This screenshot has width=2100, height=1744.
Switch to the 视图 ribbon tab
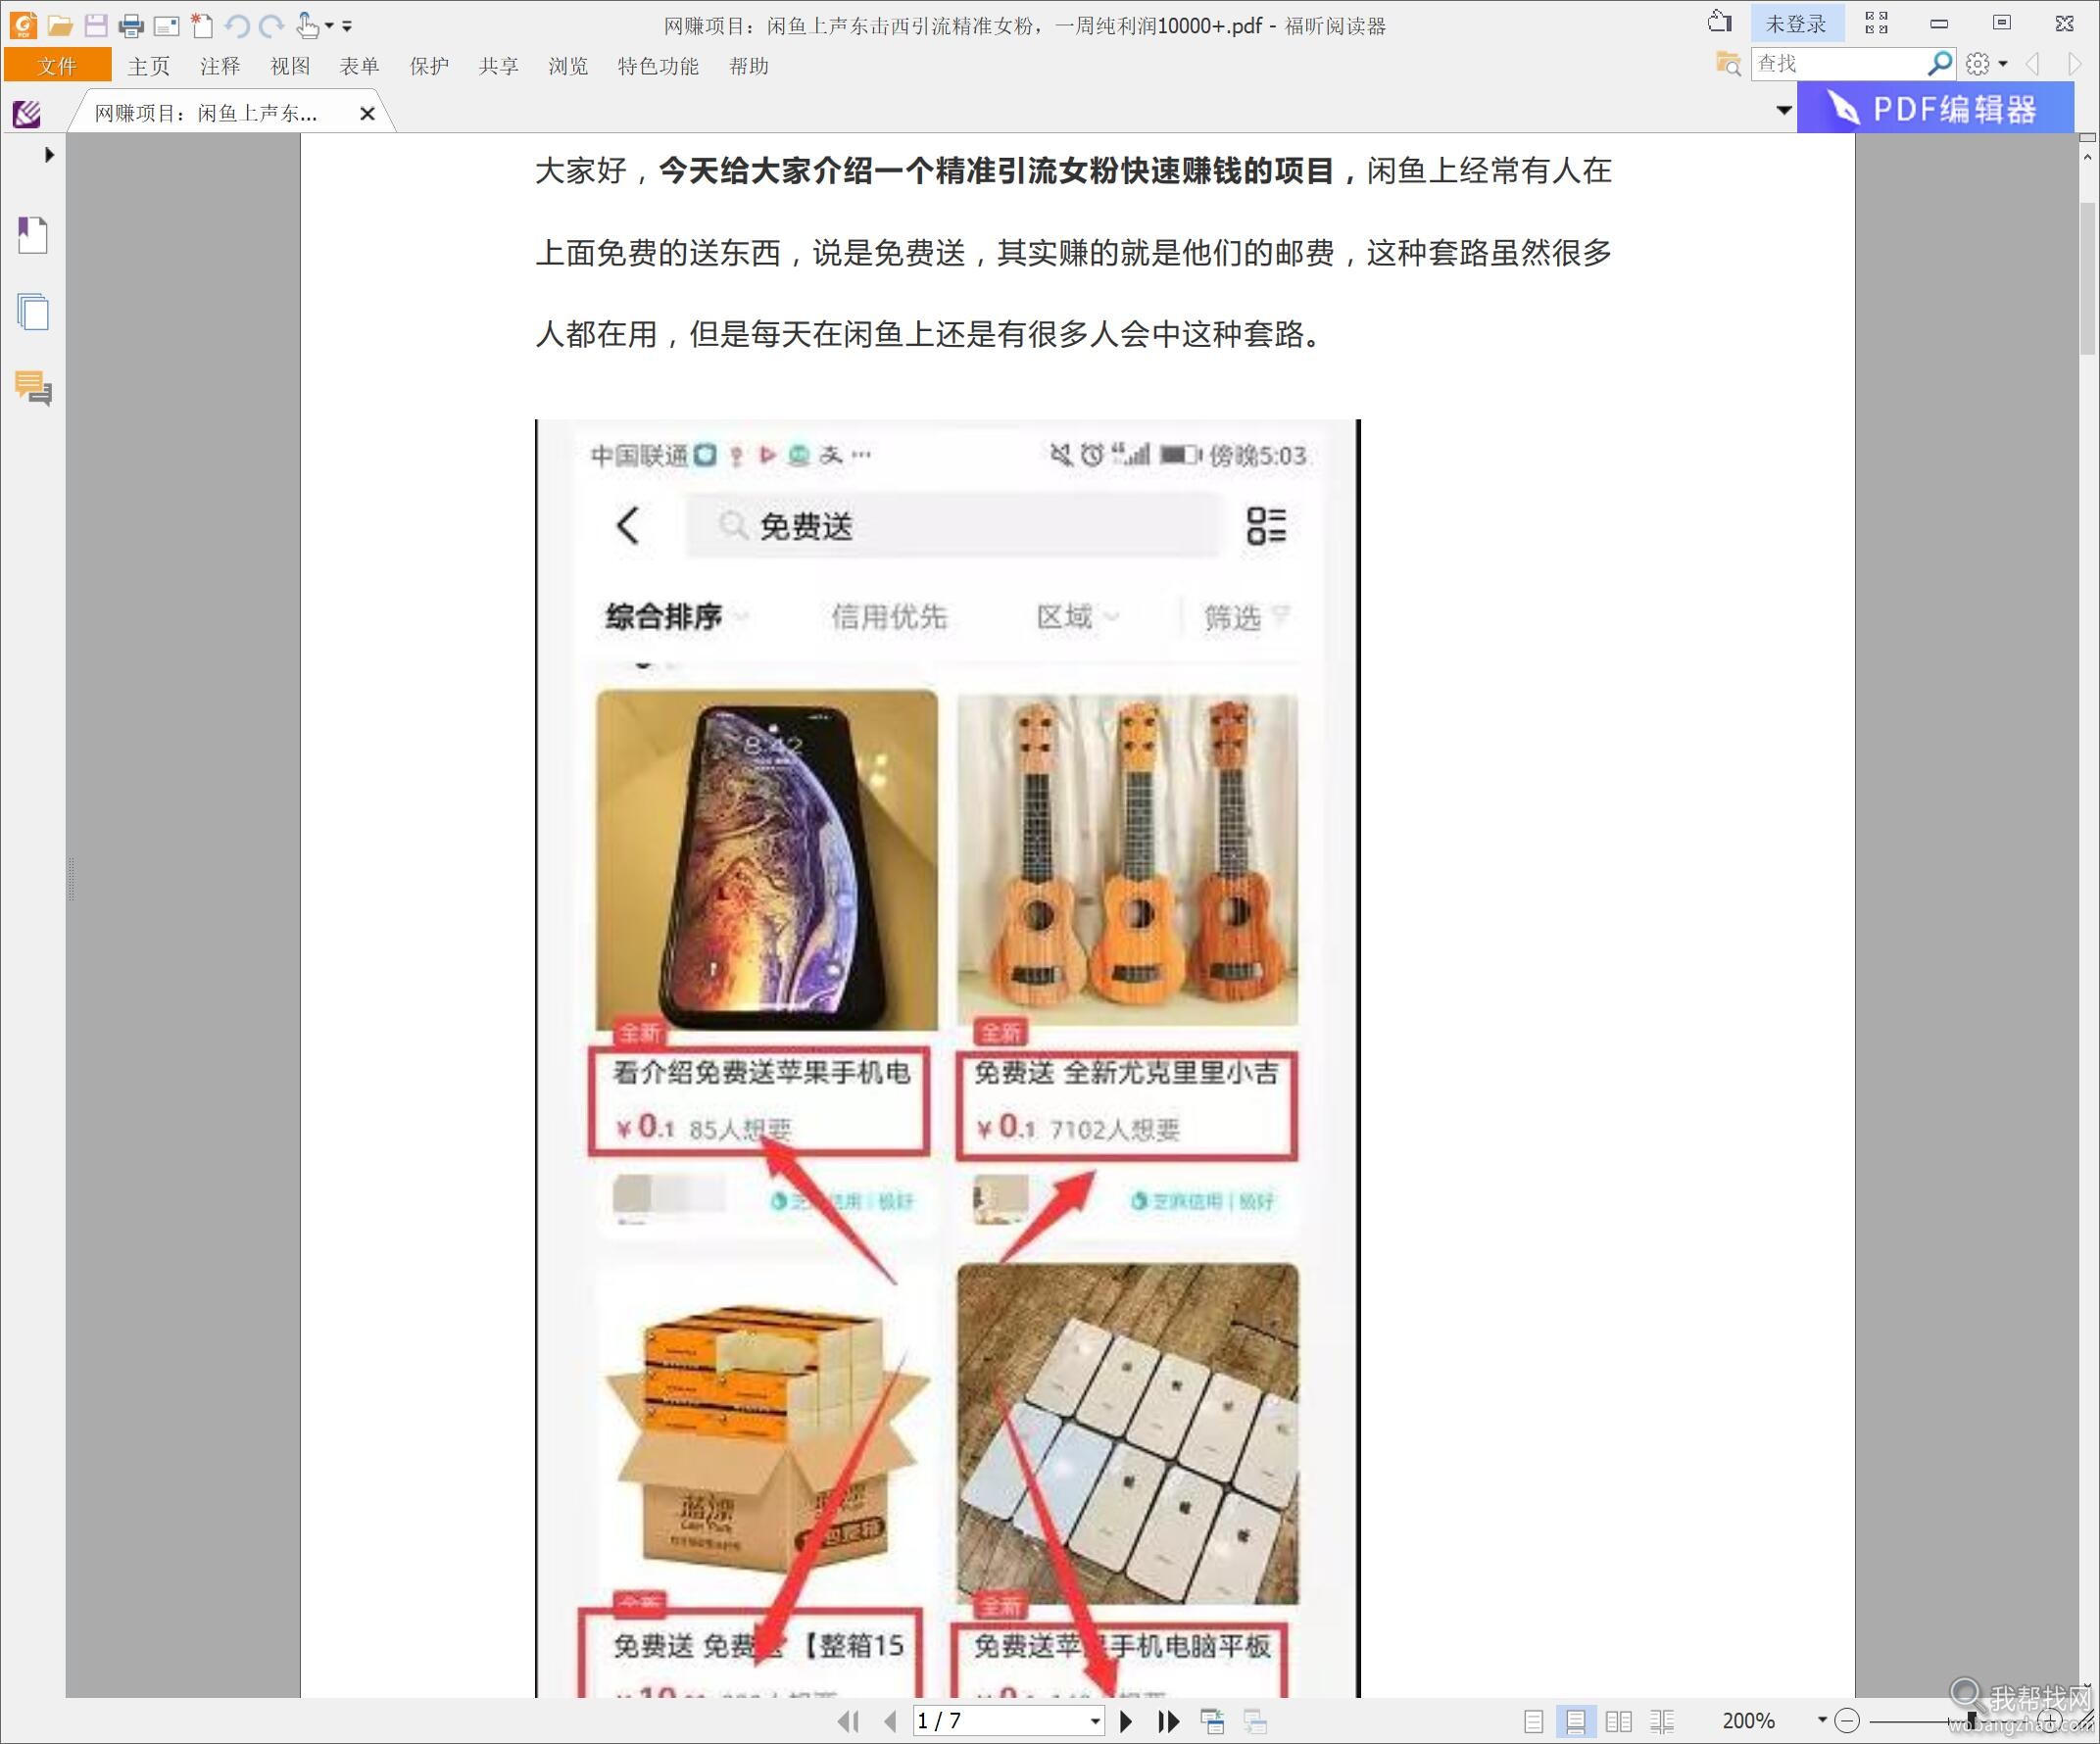click(x=290, y=66)
